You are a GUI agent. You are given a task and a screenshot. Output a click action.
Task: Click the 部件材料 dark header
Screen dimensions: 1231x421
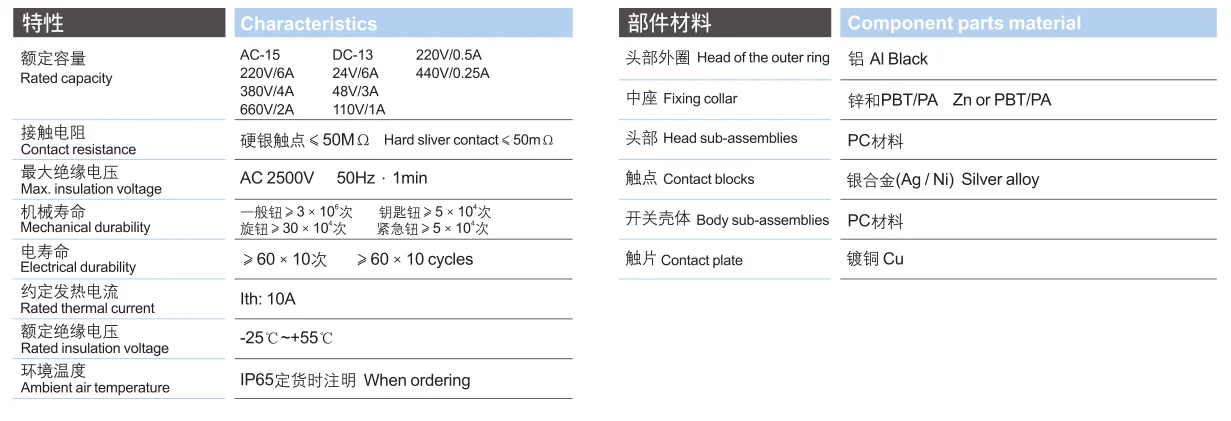pyautogui.click(x=724, y=23)
